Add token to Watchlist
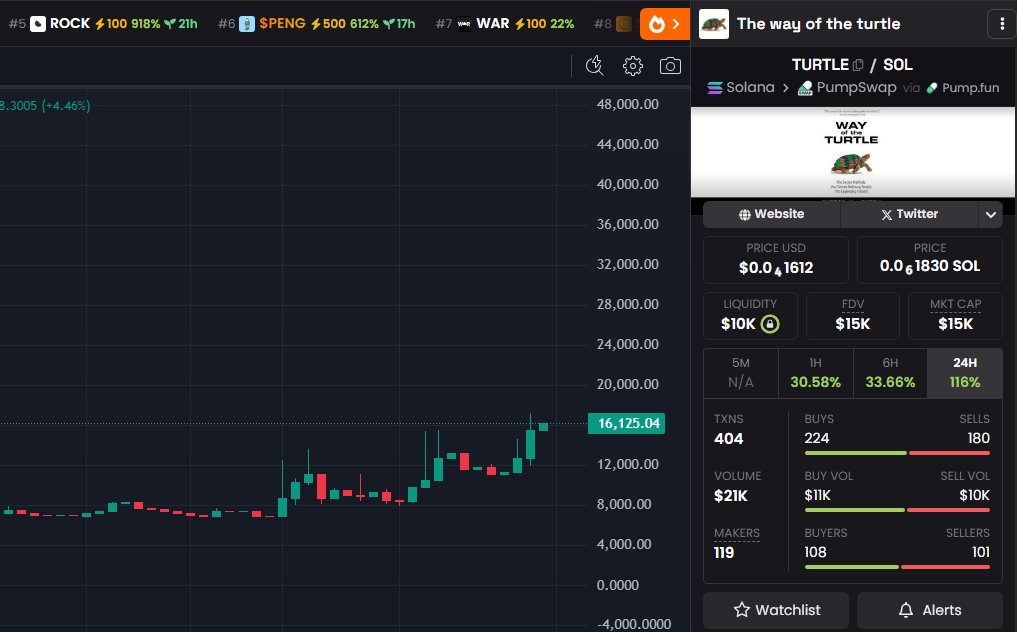 tap(776, 610)
